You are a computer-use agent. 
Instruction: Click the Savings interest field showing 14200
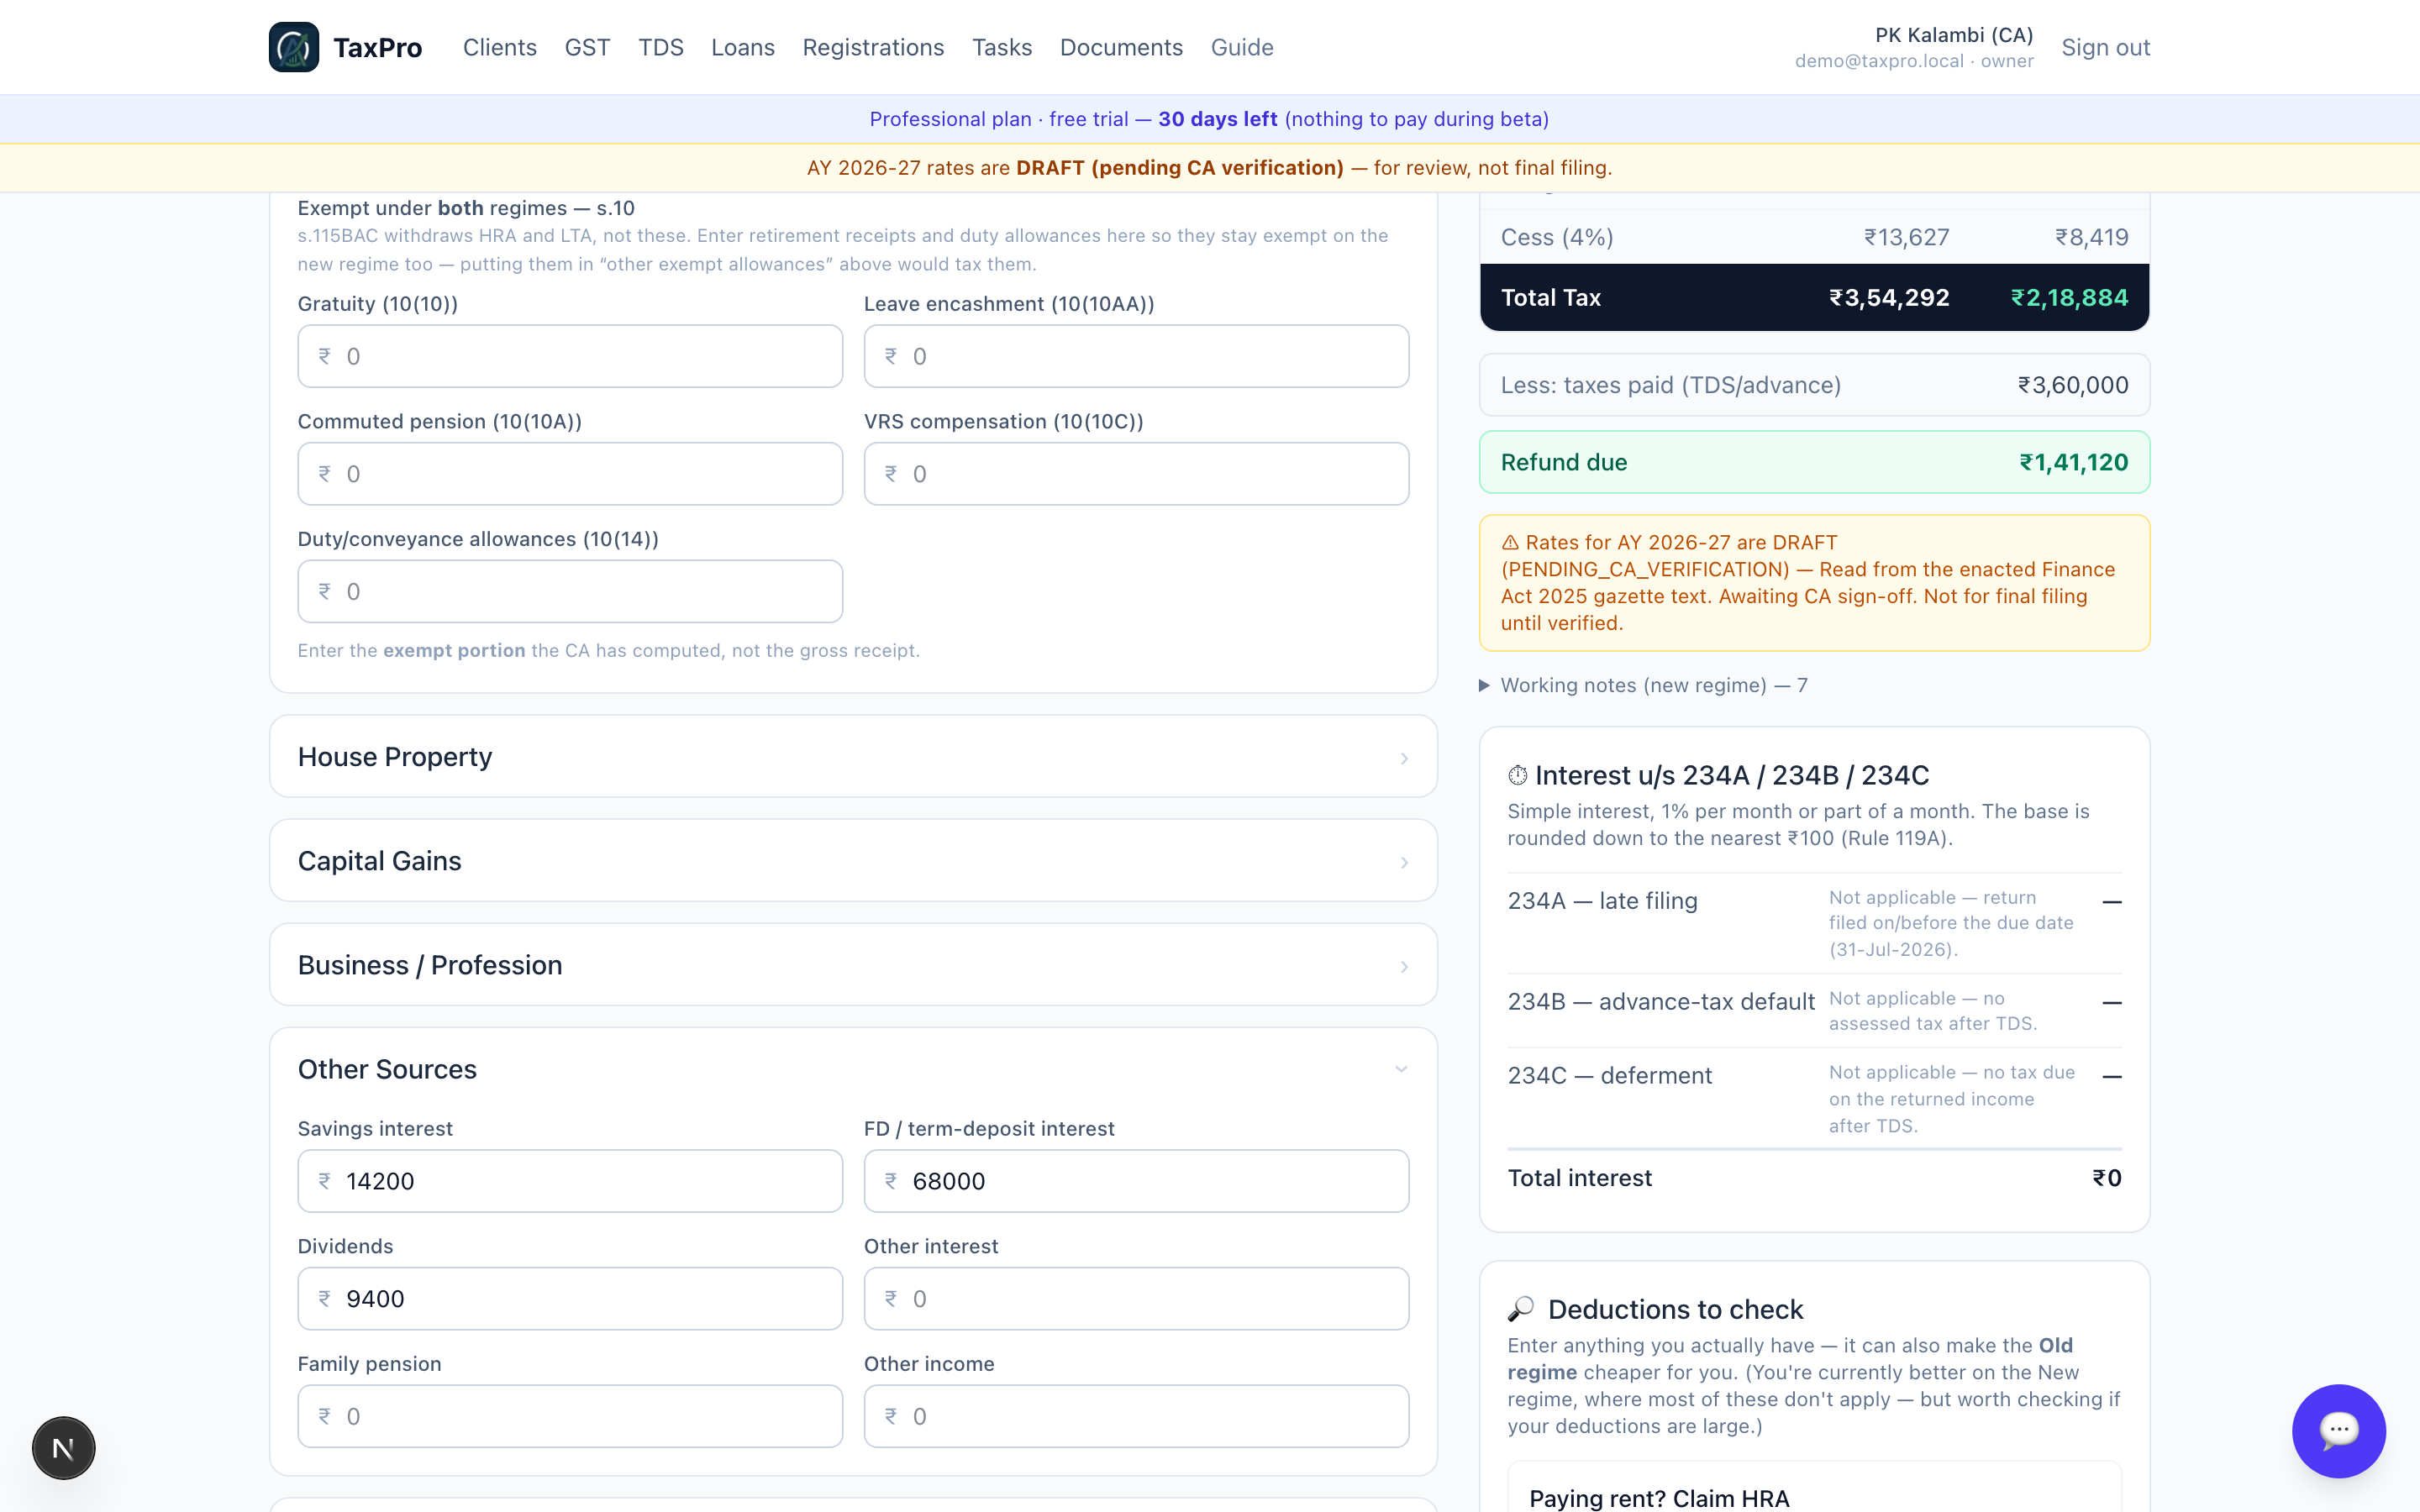(x=570, y=1181)
